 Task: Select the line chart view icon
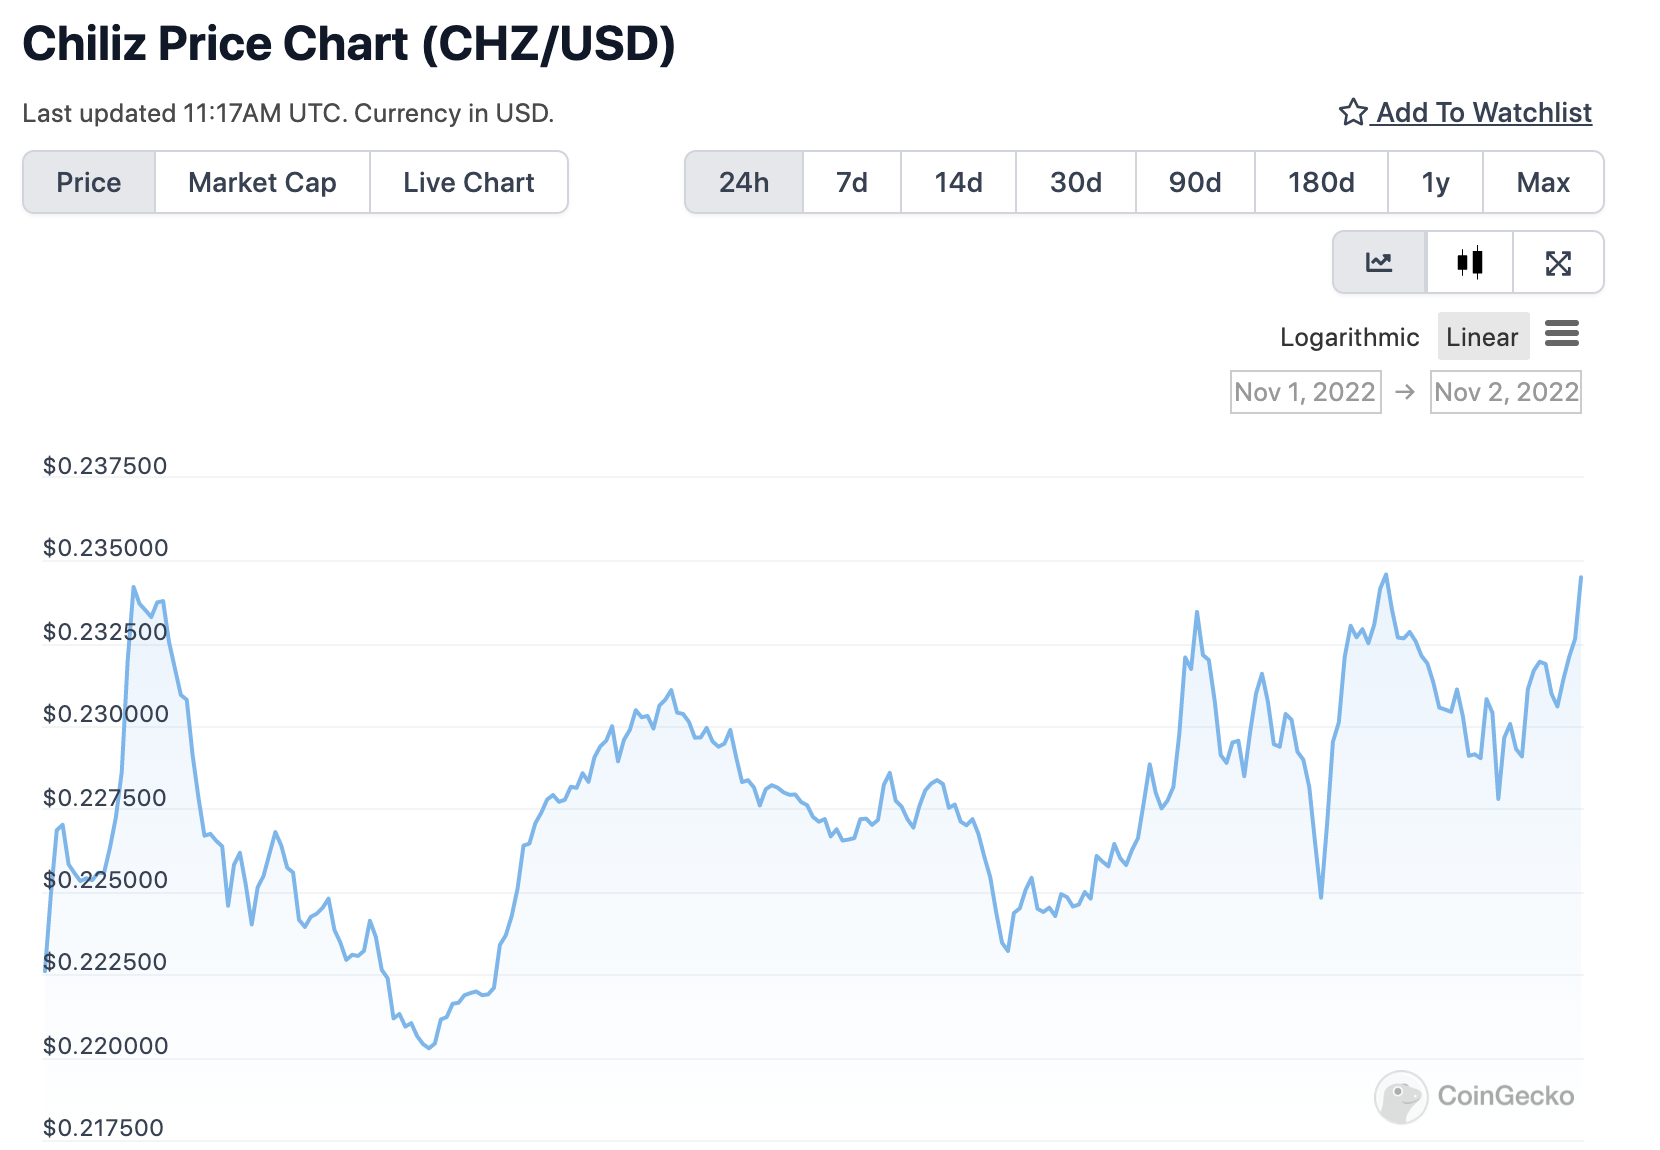(1379, 263)
